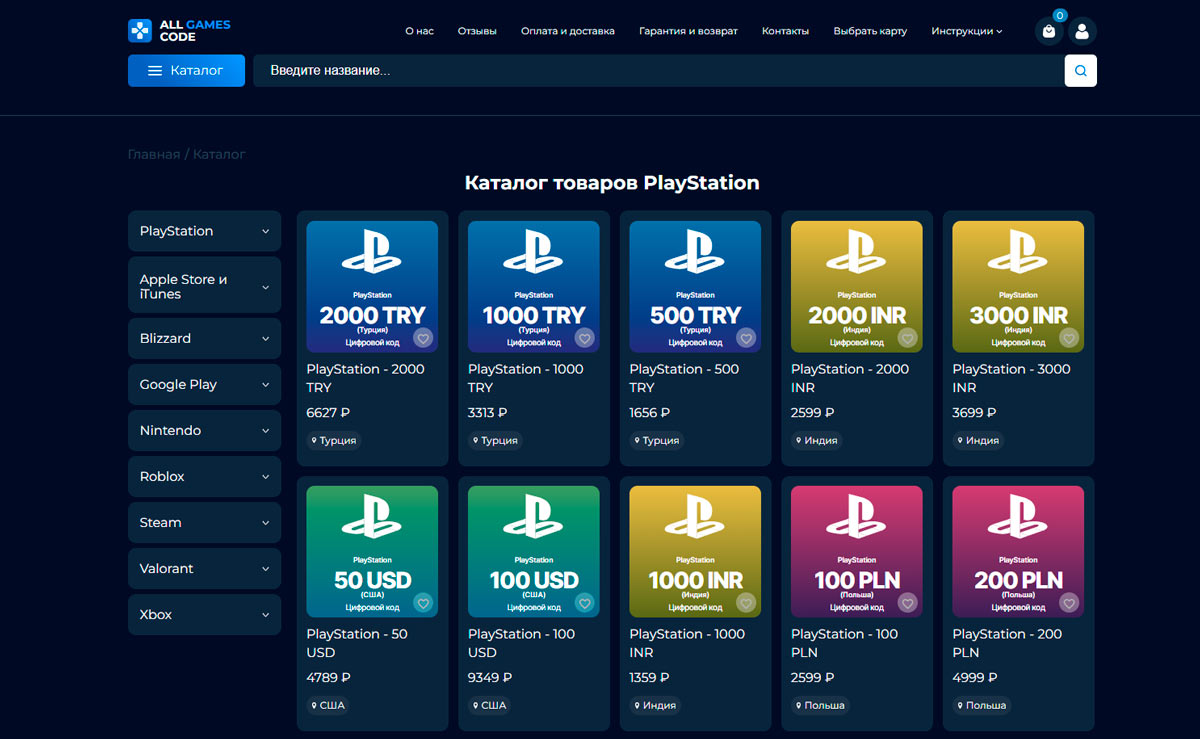Click heart icon on 200 PLN card
The image size is (1200, 739).
click(x=1069, y=603)
